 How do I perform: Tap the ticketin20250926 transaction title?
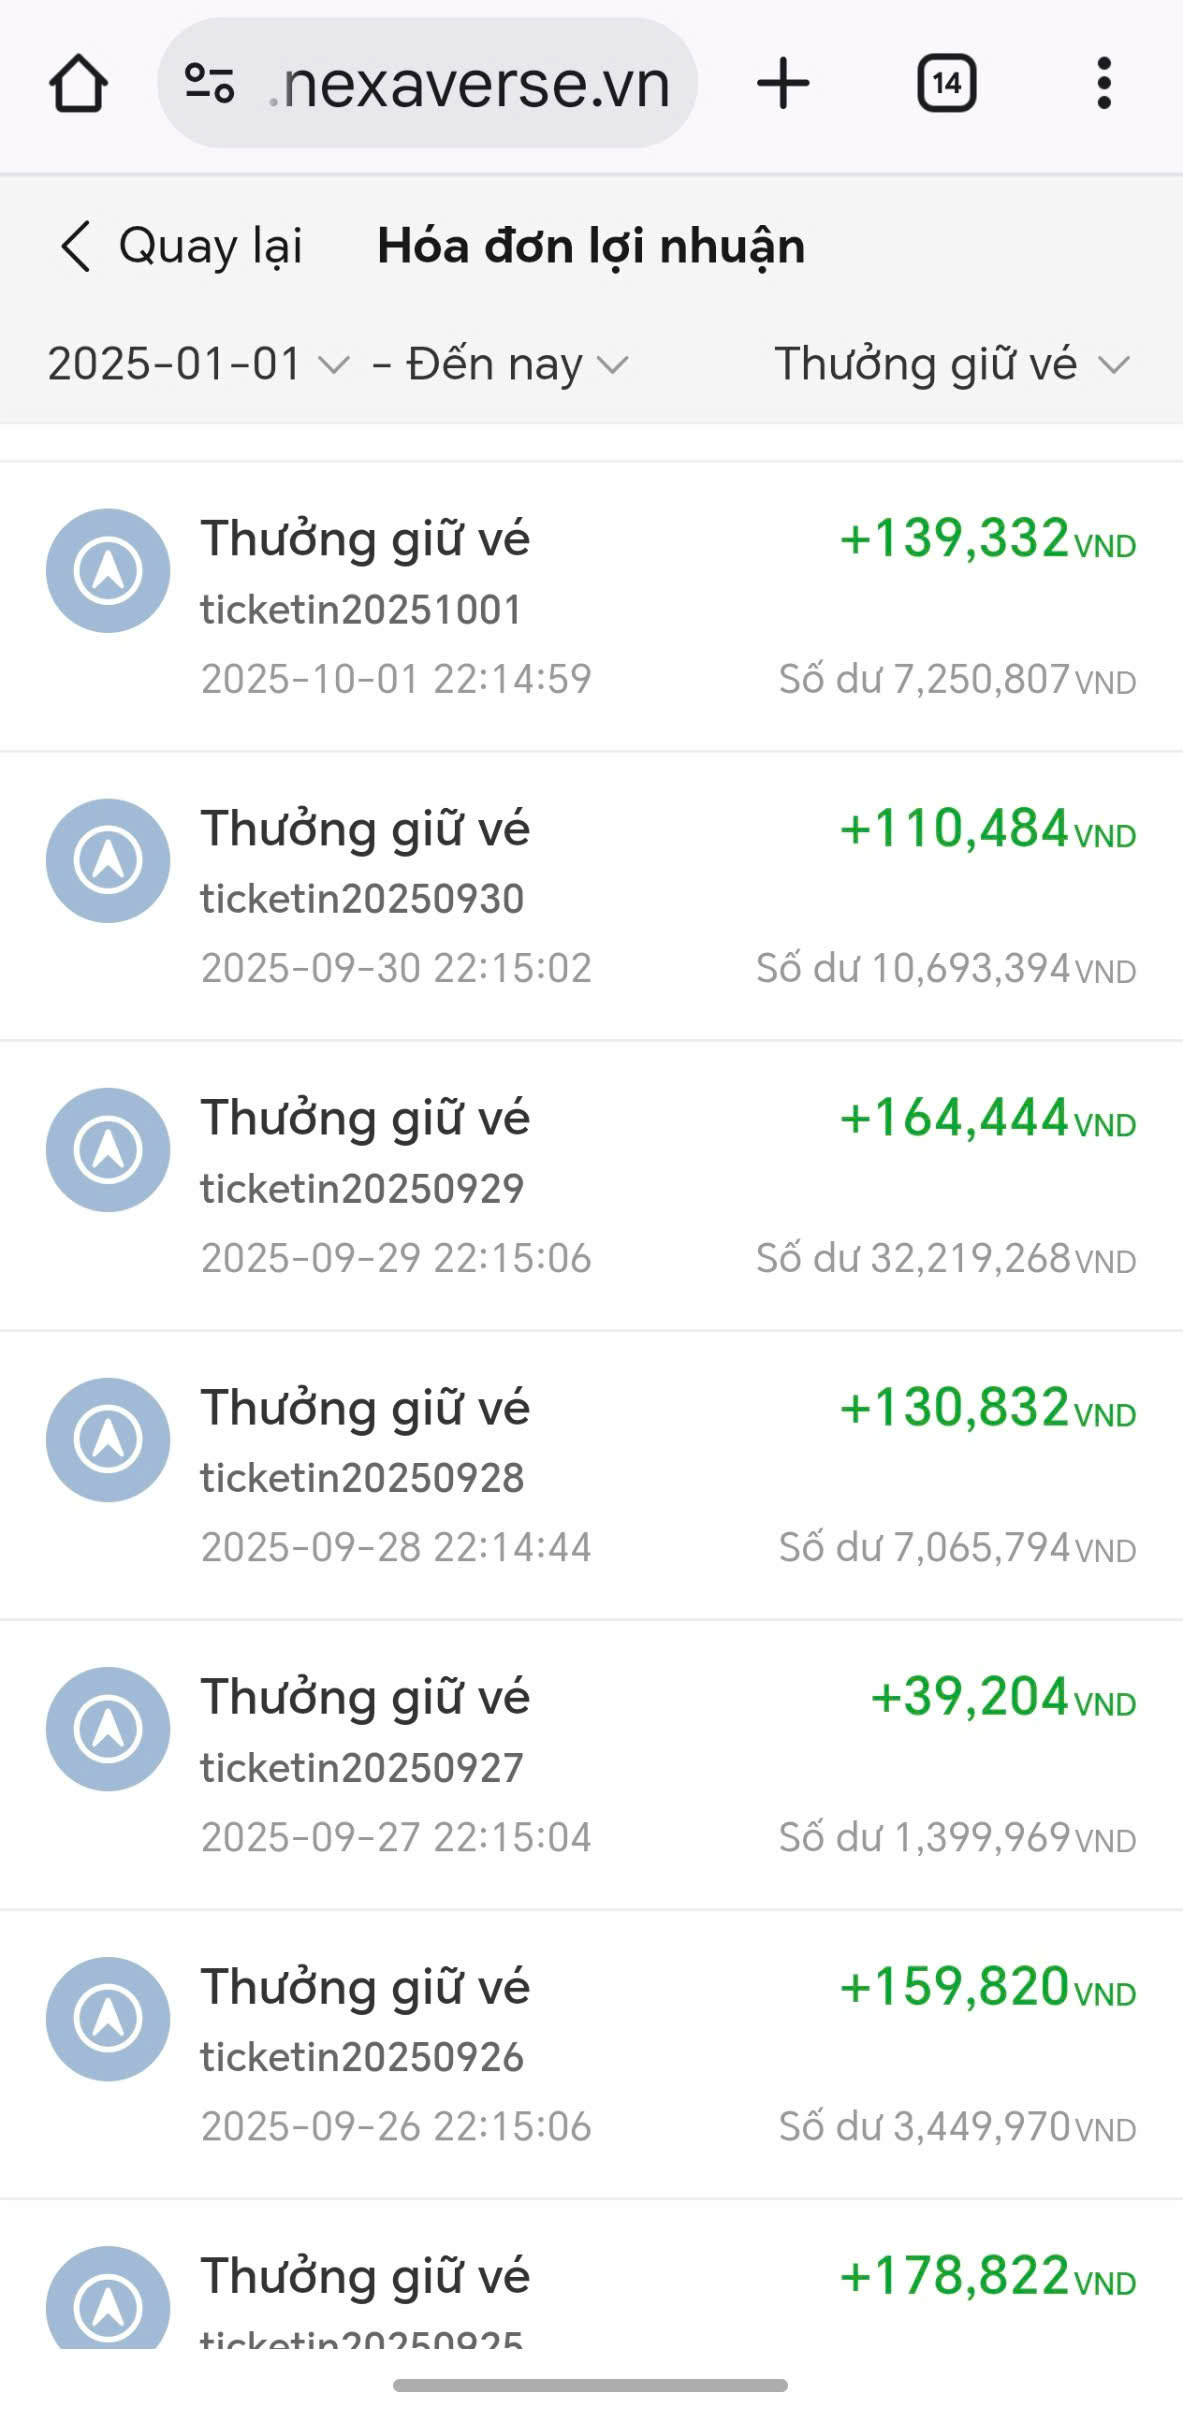coord(365,1987)
